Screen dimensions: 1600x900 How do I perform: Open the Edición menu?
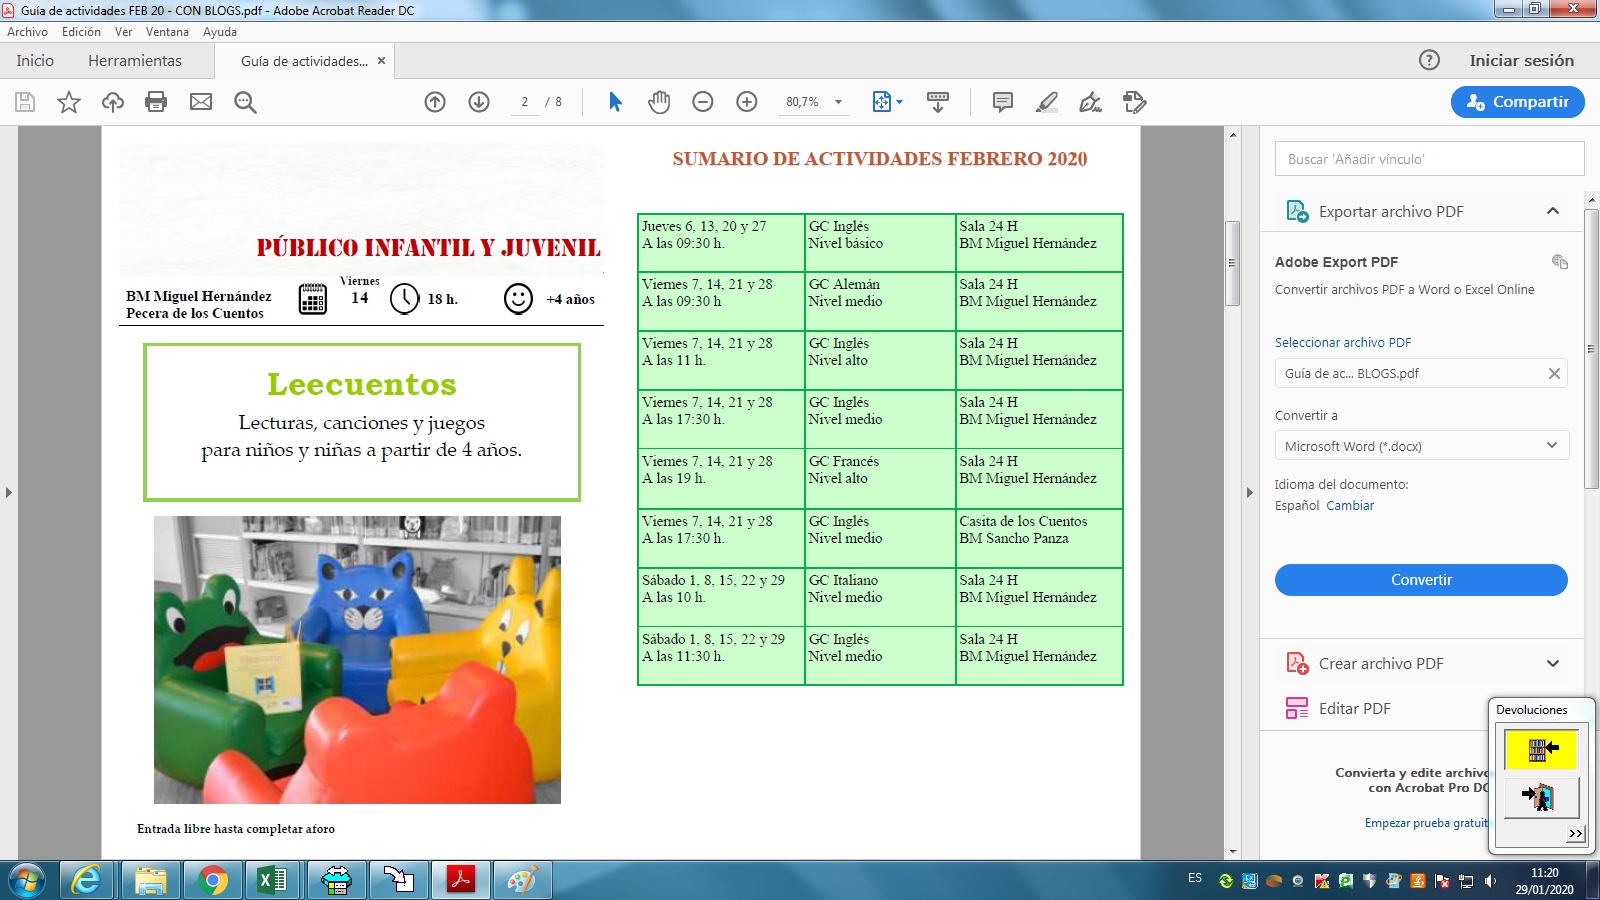(81, 32)
